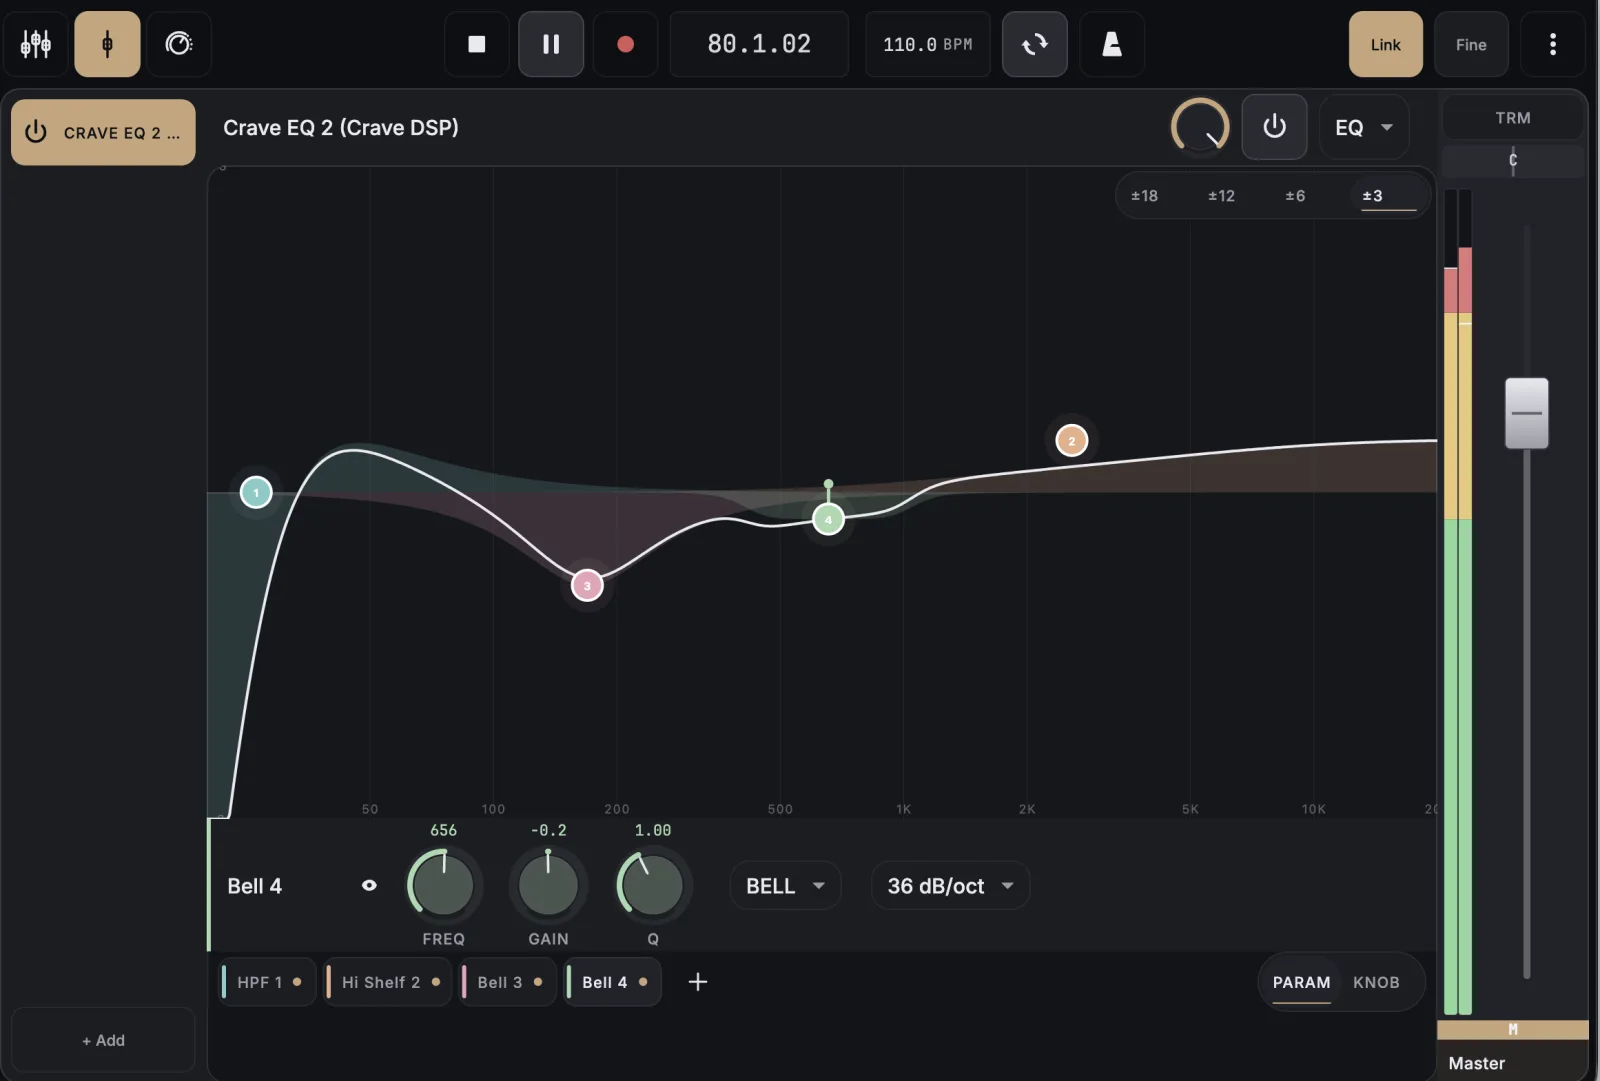Screen dimensions: 1600x1081
Task: Open the 36 dB/oct slope dropdown
Action: [950, 886]
